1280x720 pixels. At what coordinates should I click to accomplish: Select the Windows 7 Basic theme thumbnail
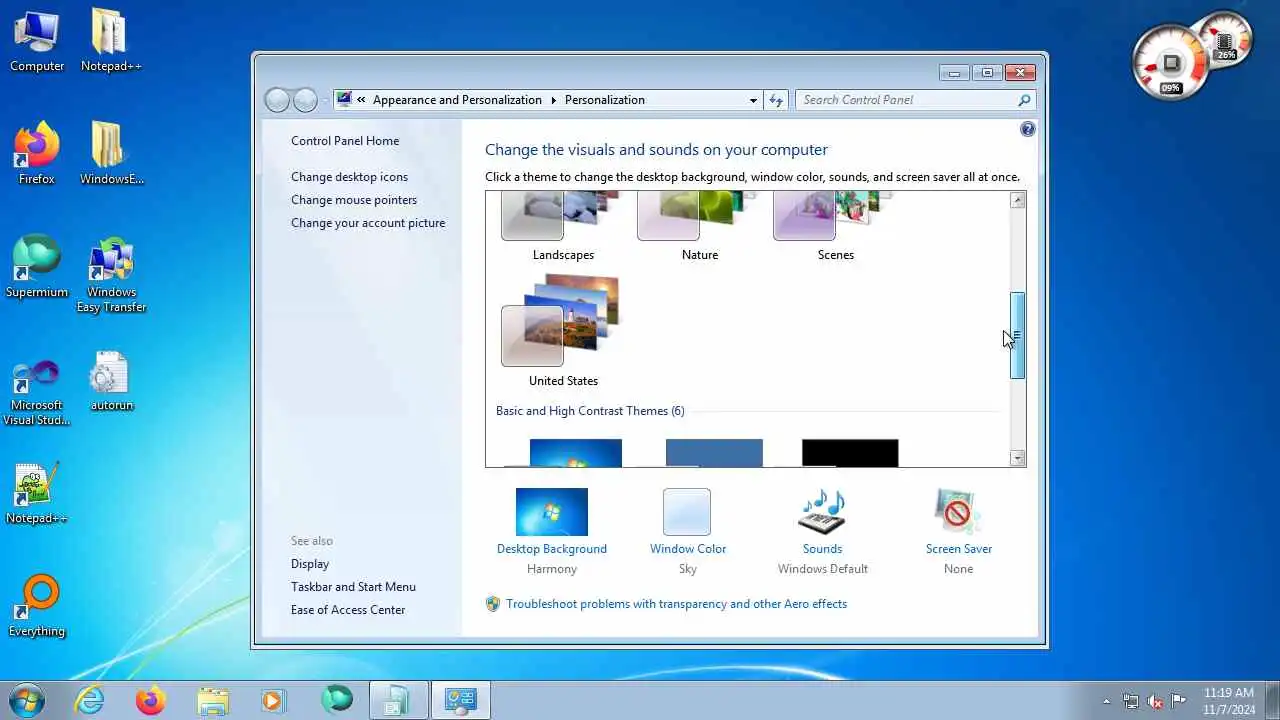click(575, 453)
